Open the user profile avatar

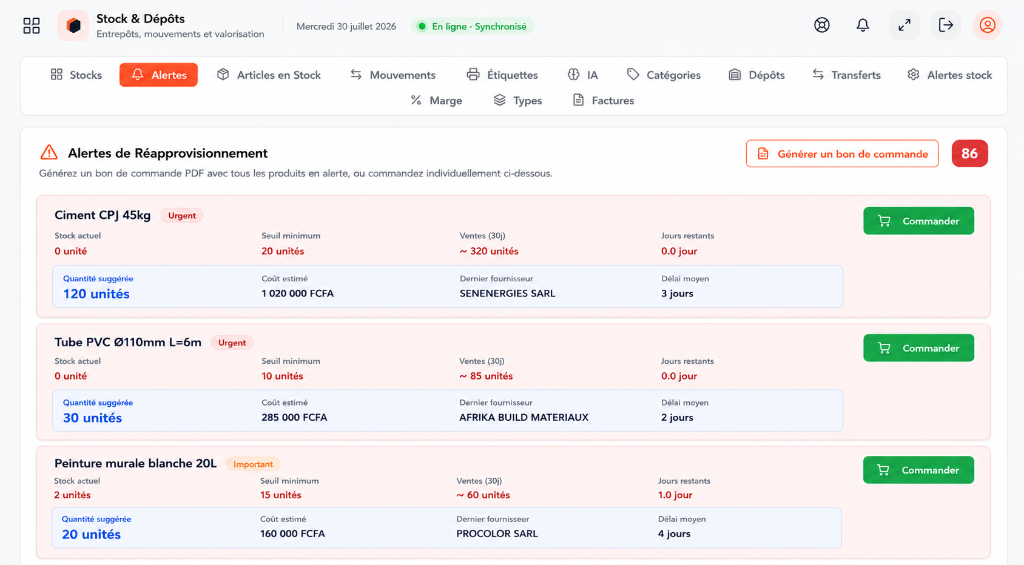(987, 25)
